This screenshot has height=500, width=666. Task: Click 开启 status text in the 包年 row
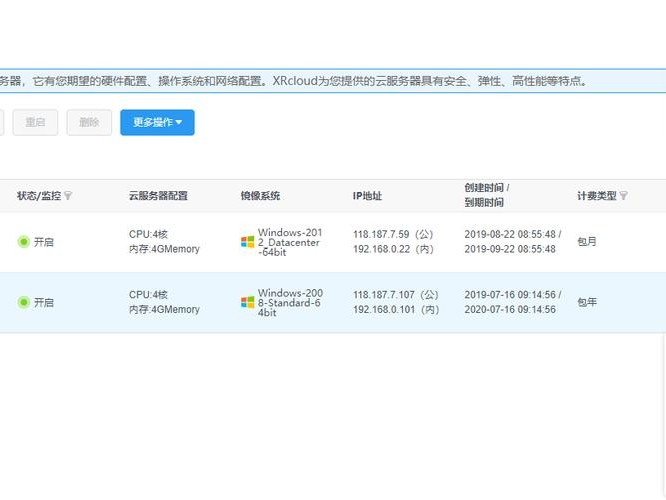[x=44, y=302]
